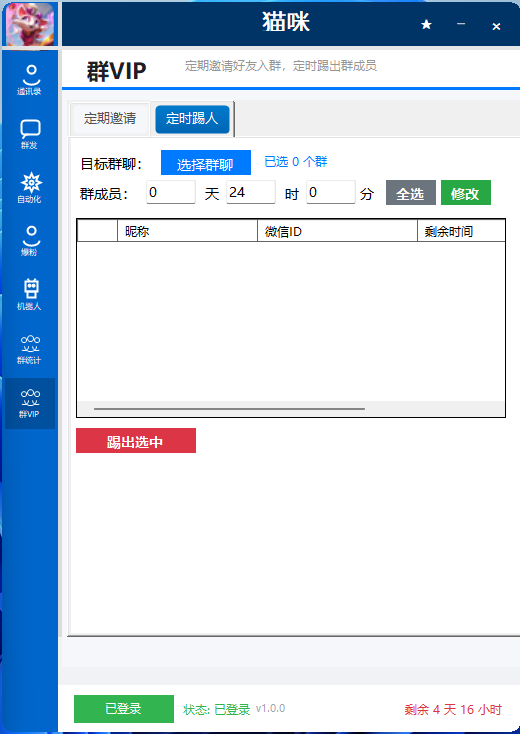Open the 通讯录 contacts sidebar icon
520x734 pixels.
pos(29,80)
